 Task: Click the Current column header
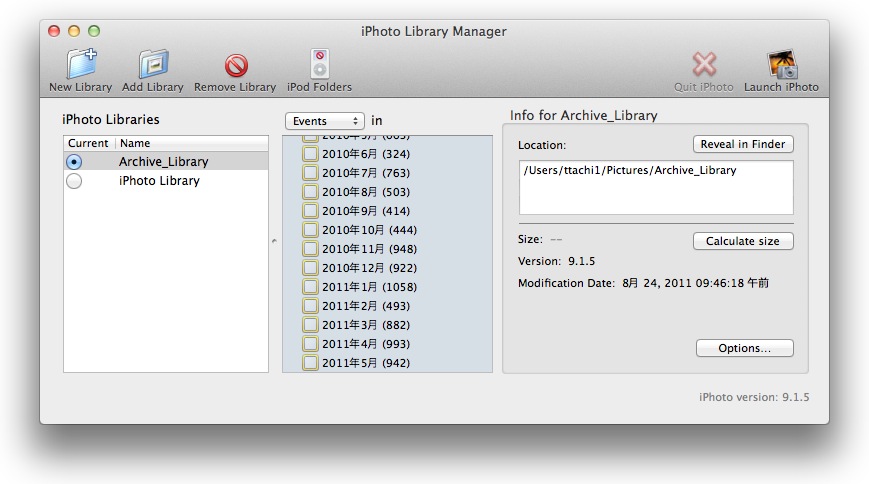(x=89, y=143)
